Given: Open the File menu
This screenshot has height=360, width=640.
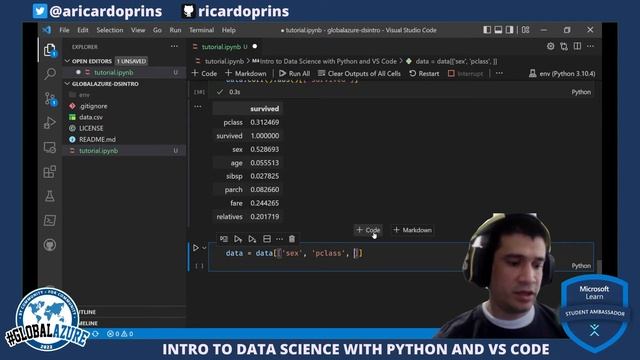Looking at the screenshot, I should pos(64,30).
